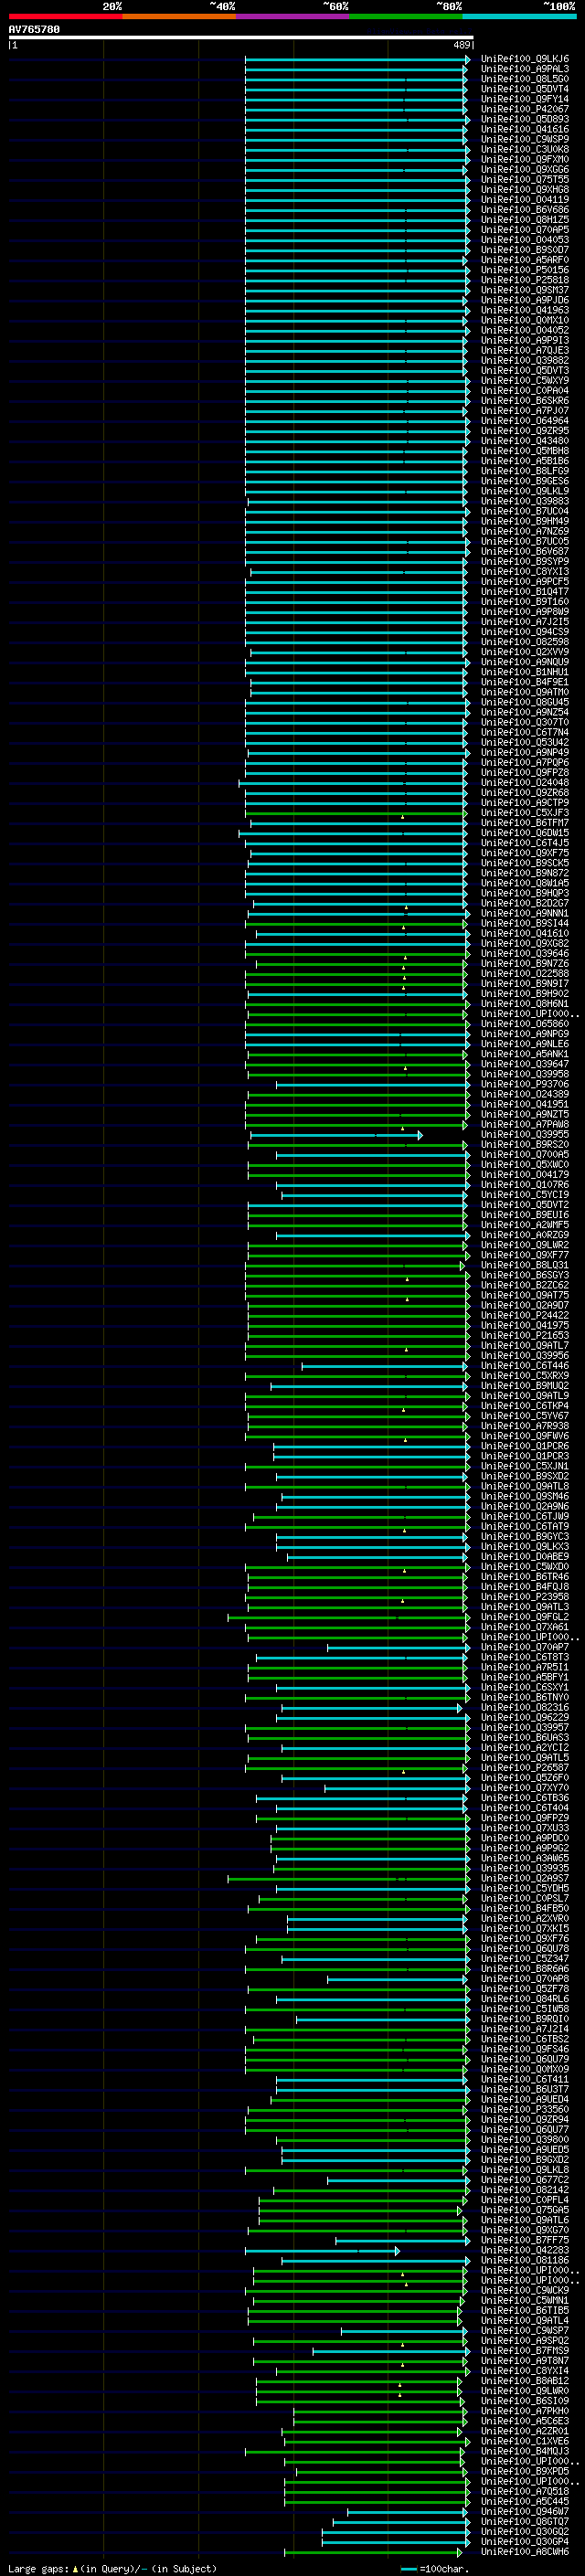Select label UniRef100_A5ARF0
Image resolution: width=585 pixels, height=2576 pixels.
click(525, 260)
